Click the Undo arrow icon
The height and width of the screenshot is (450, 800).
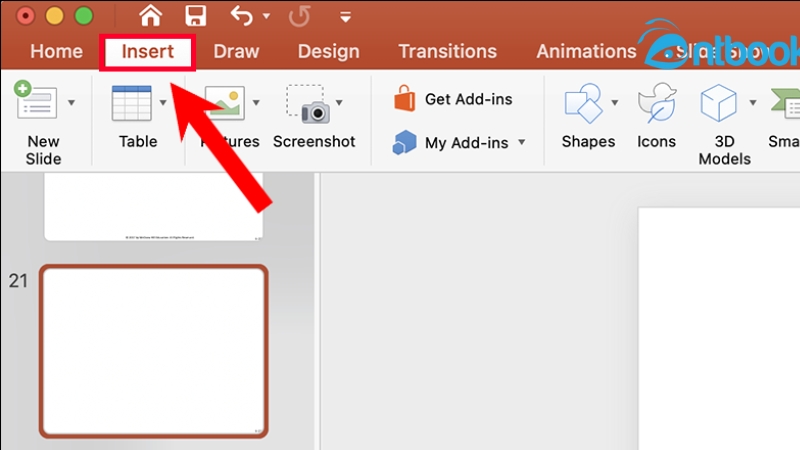pyautogui.click(x=242, y=16)
